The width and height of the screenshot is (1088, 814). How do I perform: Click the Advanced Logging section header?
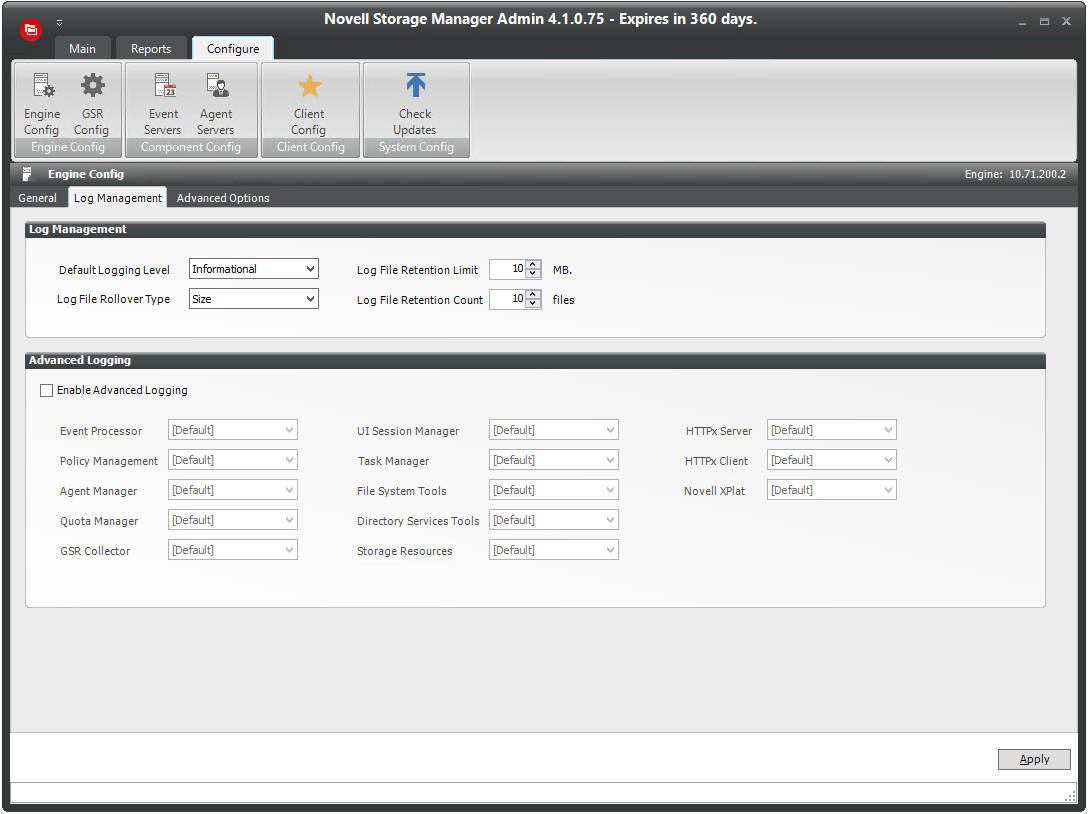tap(535, 360)
